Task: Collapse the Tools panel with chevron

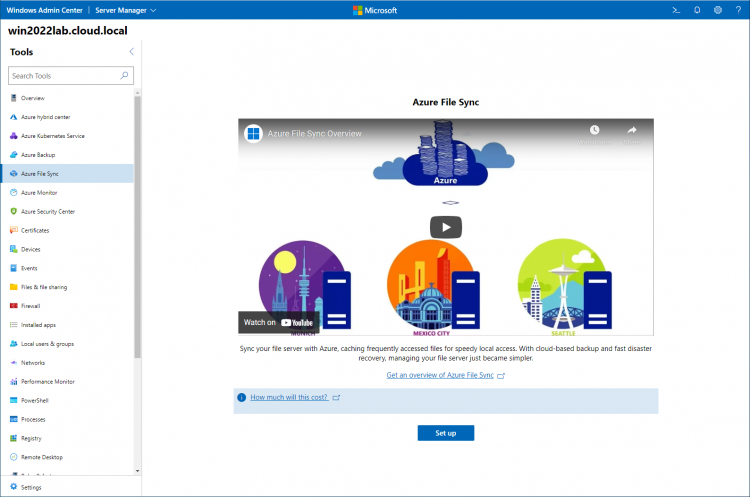Action: coord(131,52)
